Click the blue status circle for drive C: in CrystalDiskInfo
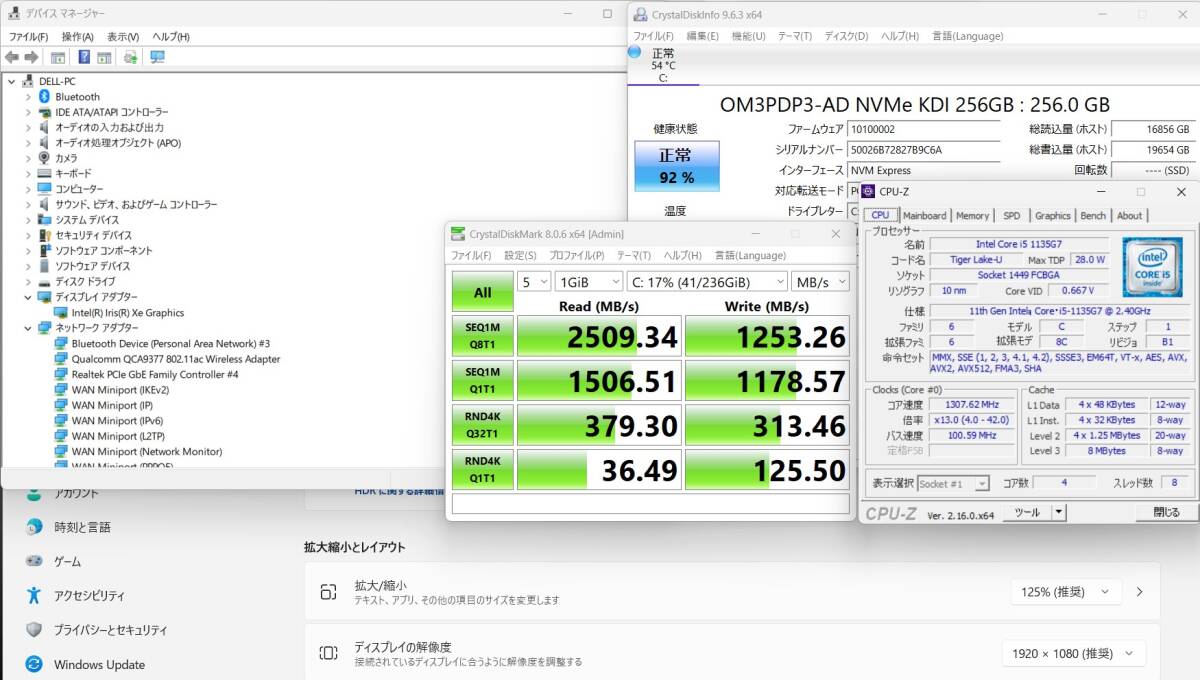1200x680 pixels. 635,51
